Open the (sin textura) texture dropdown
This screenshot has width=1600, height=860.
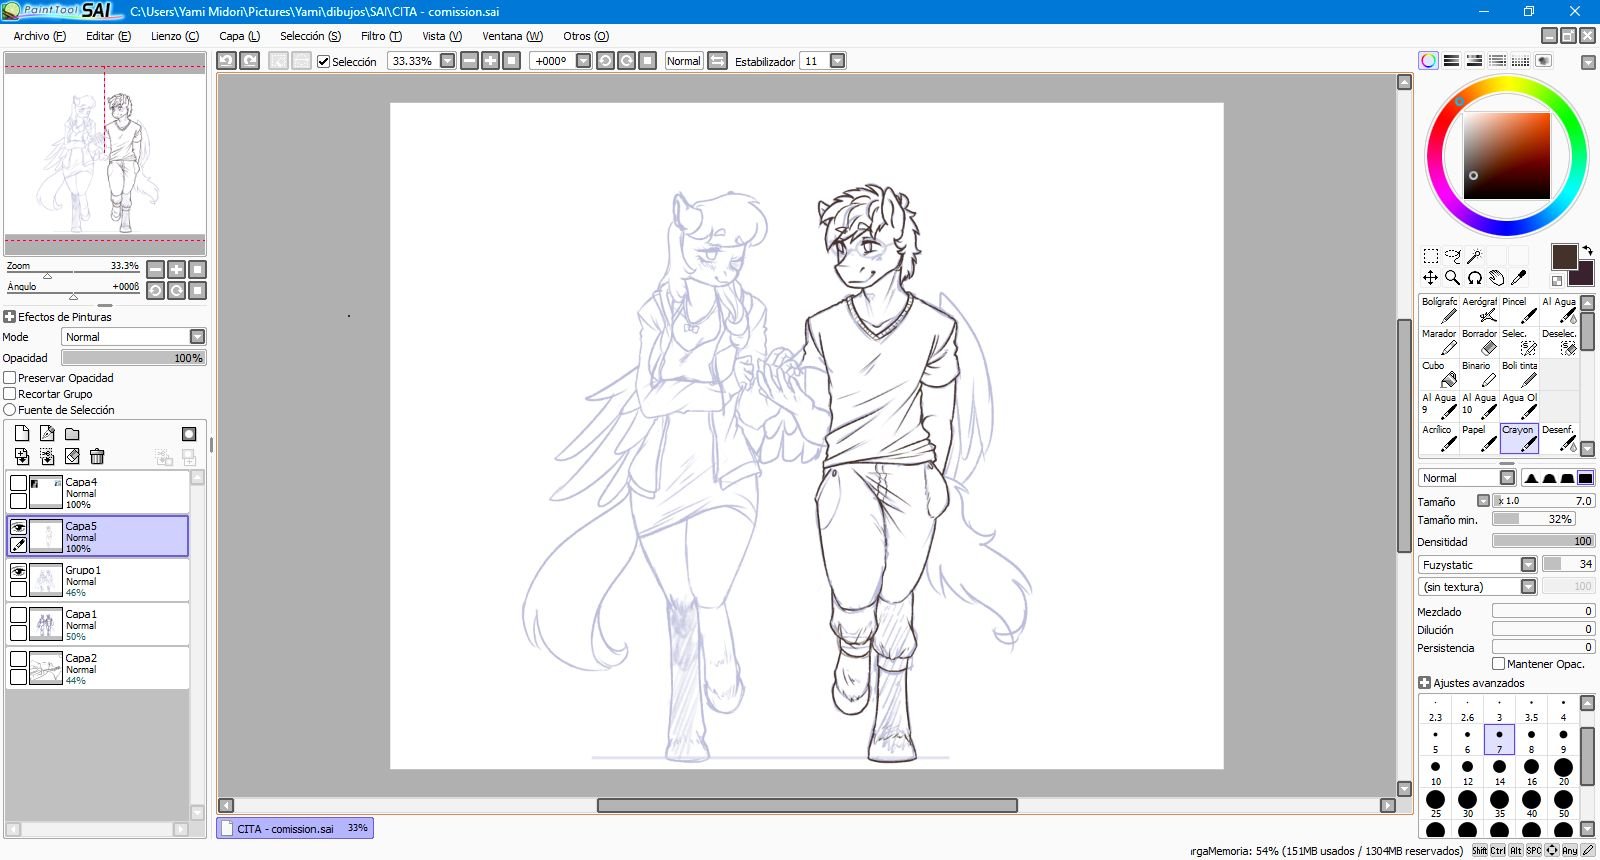(1528, 587)
